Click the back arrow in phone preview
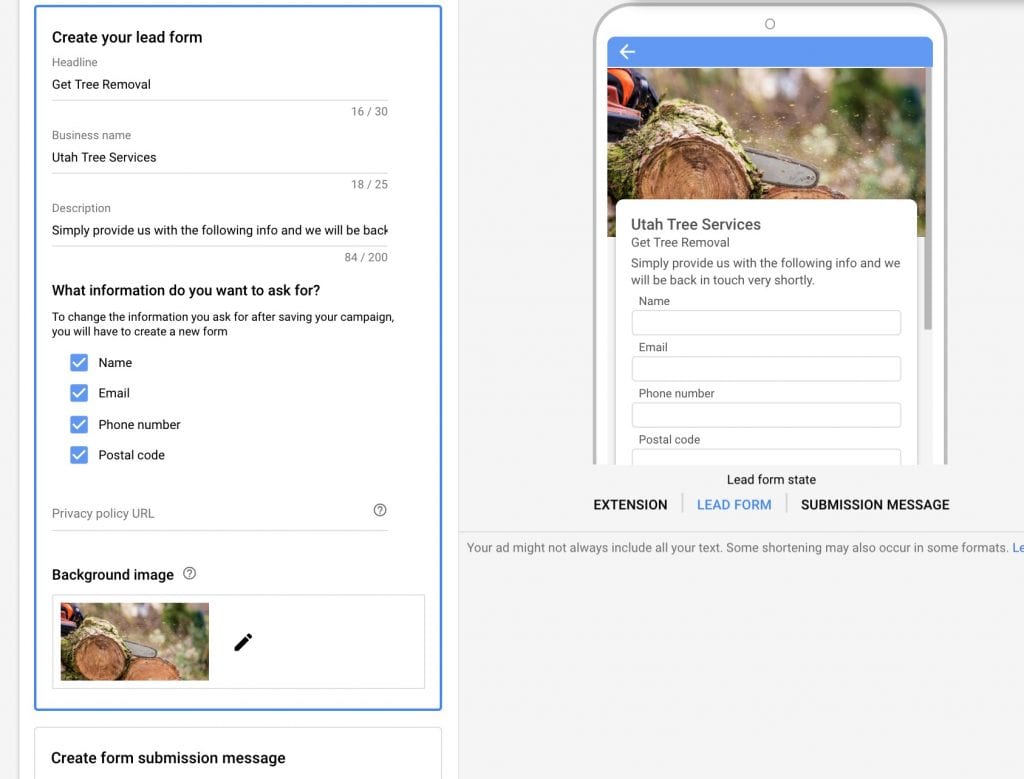Image resolution: width=1024 pixels, height=779 pixels. tap(627, 52)
